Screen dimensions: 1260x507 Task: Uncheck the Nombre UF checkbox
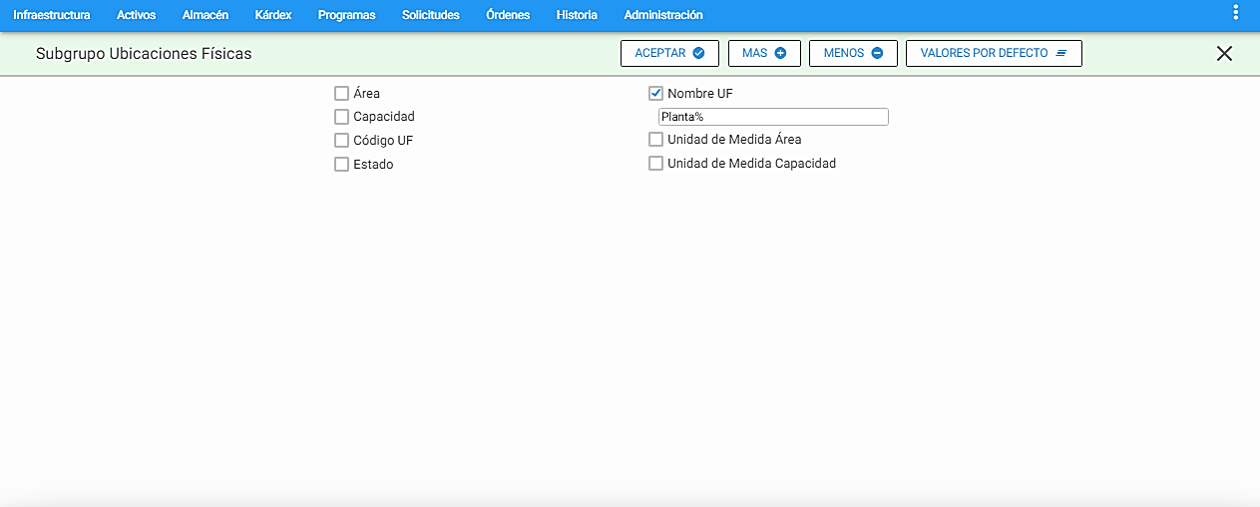[x=656, y=93]
